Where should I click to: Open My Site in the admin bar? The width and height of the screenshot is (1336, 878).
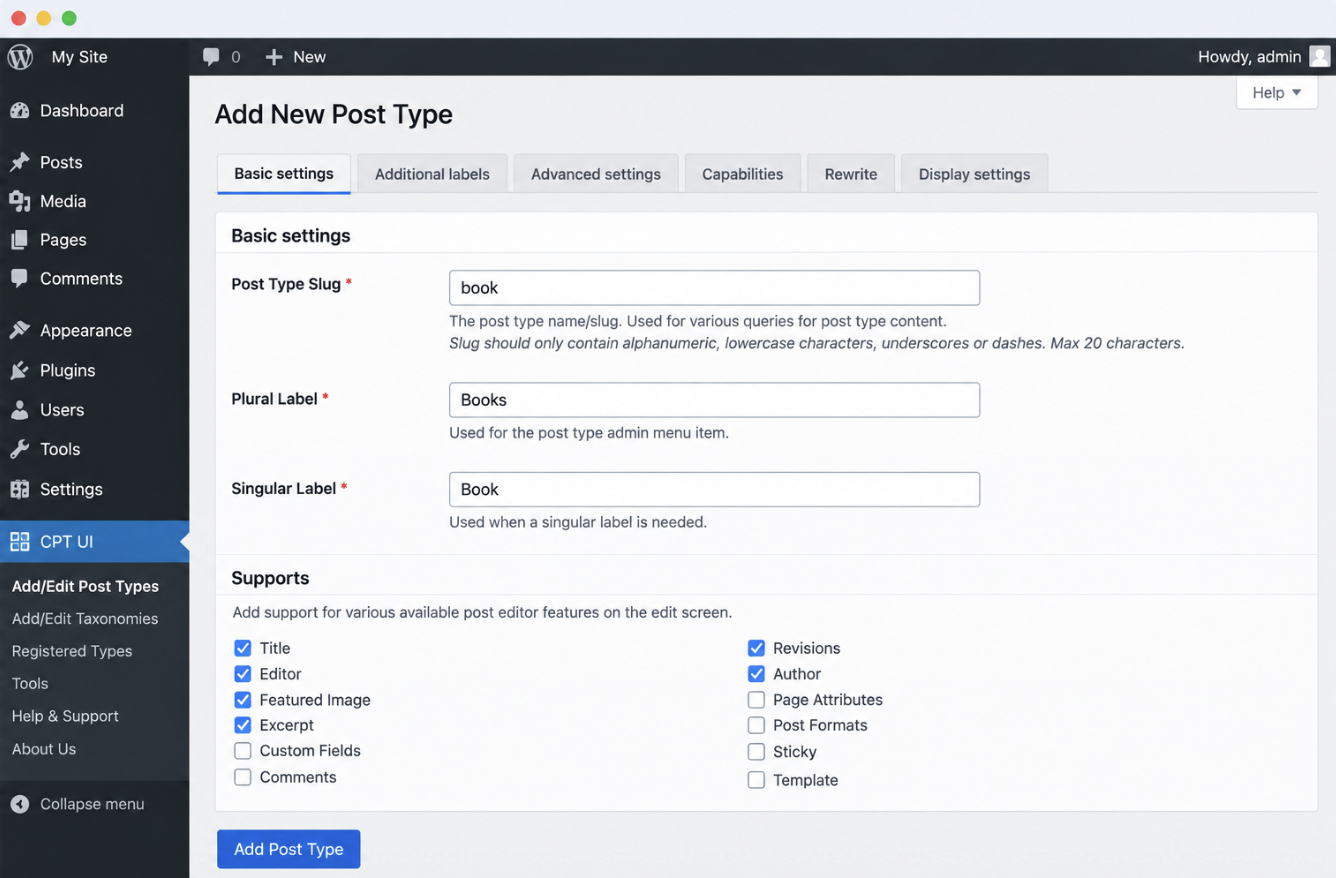pos(79,57)
